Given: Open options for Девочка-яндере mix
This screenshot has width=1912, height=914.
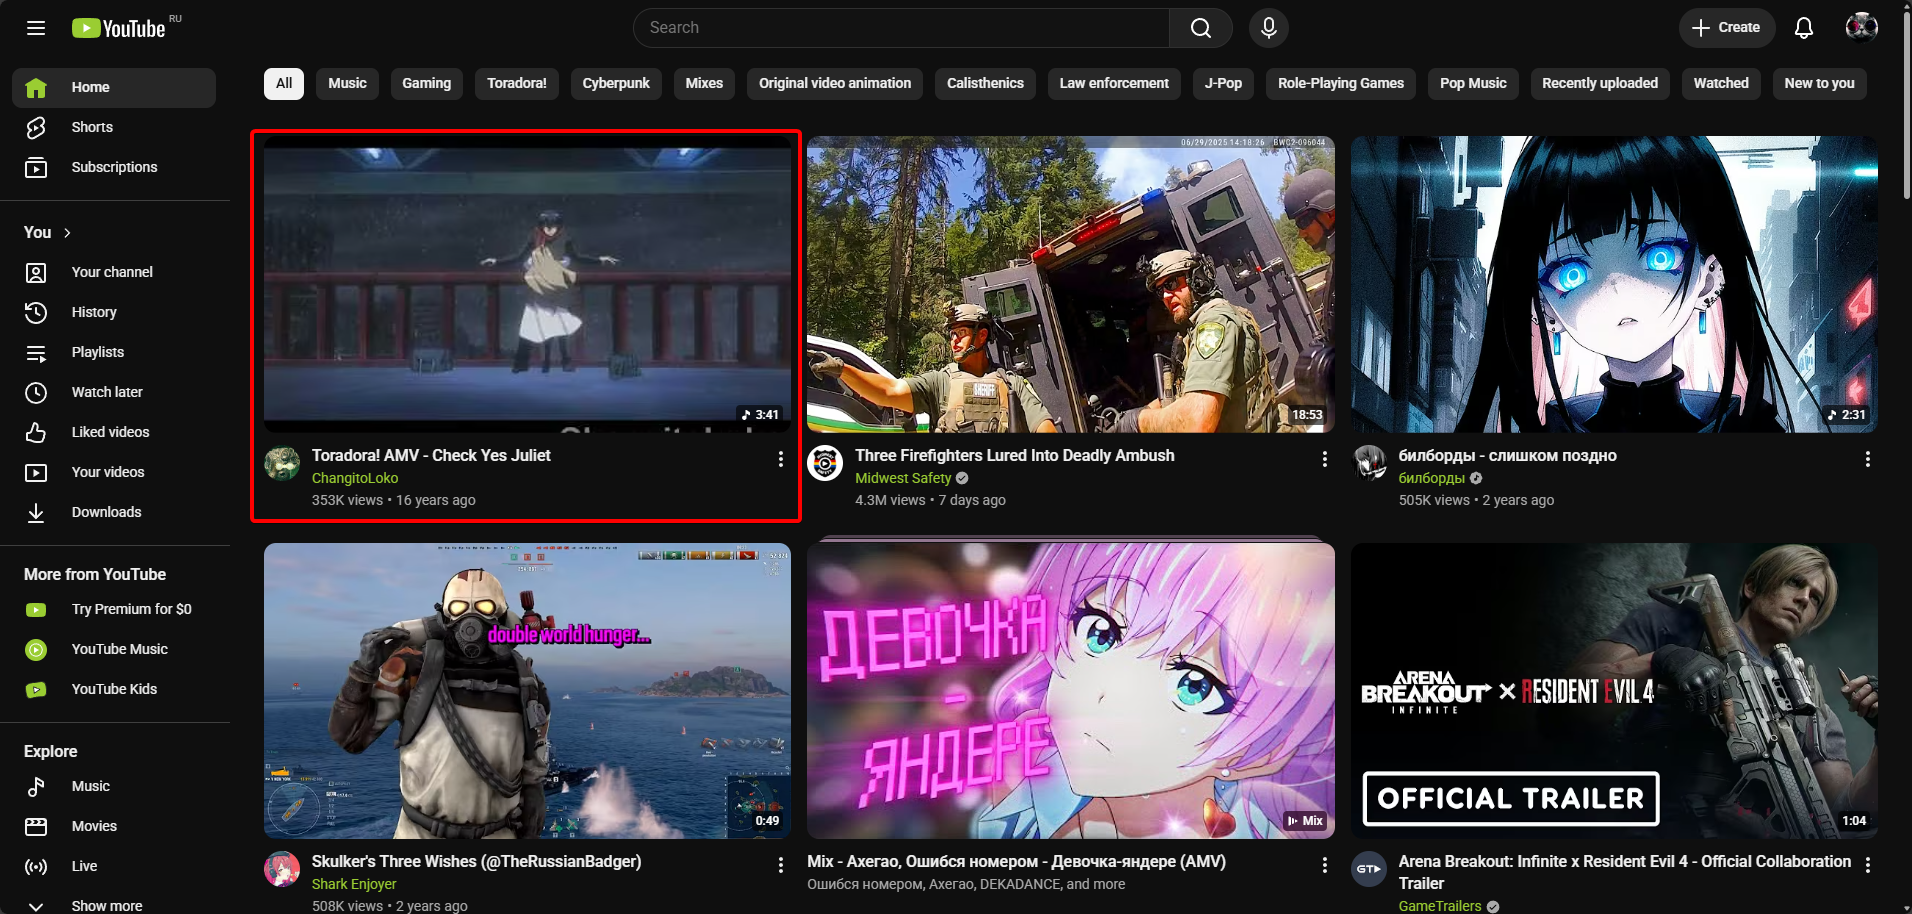Looking at the screenshot, I should (1325, 865).
